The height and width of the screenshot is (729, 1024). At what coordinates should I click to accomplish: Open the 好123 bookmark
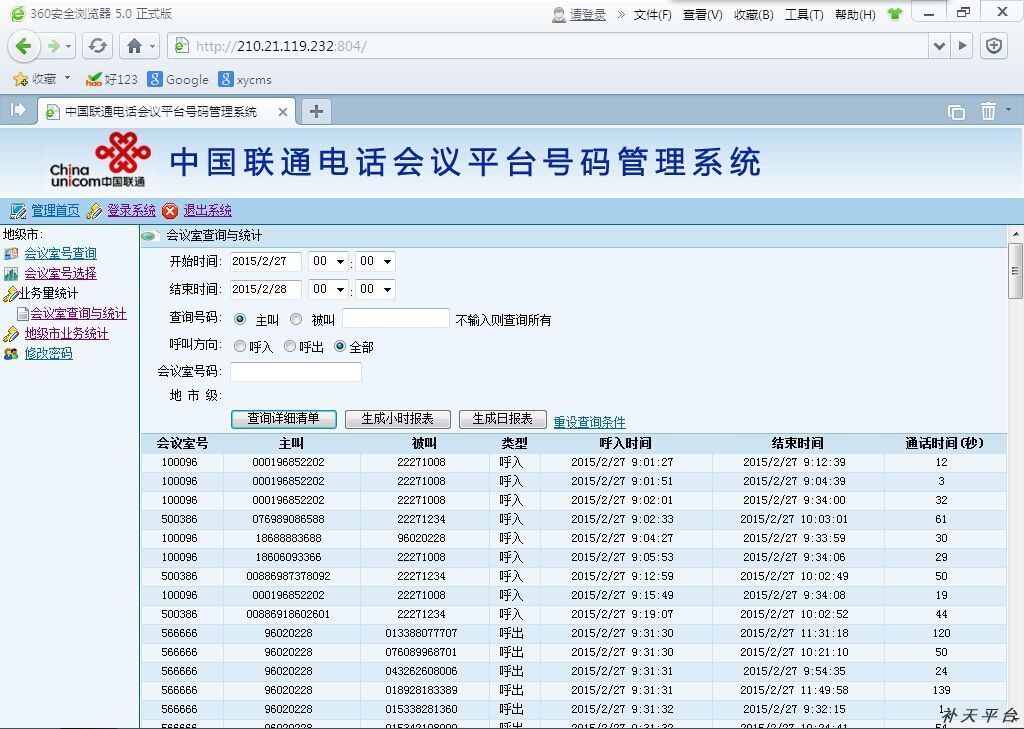[112, 80]
